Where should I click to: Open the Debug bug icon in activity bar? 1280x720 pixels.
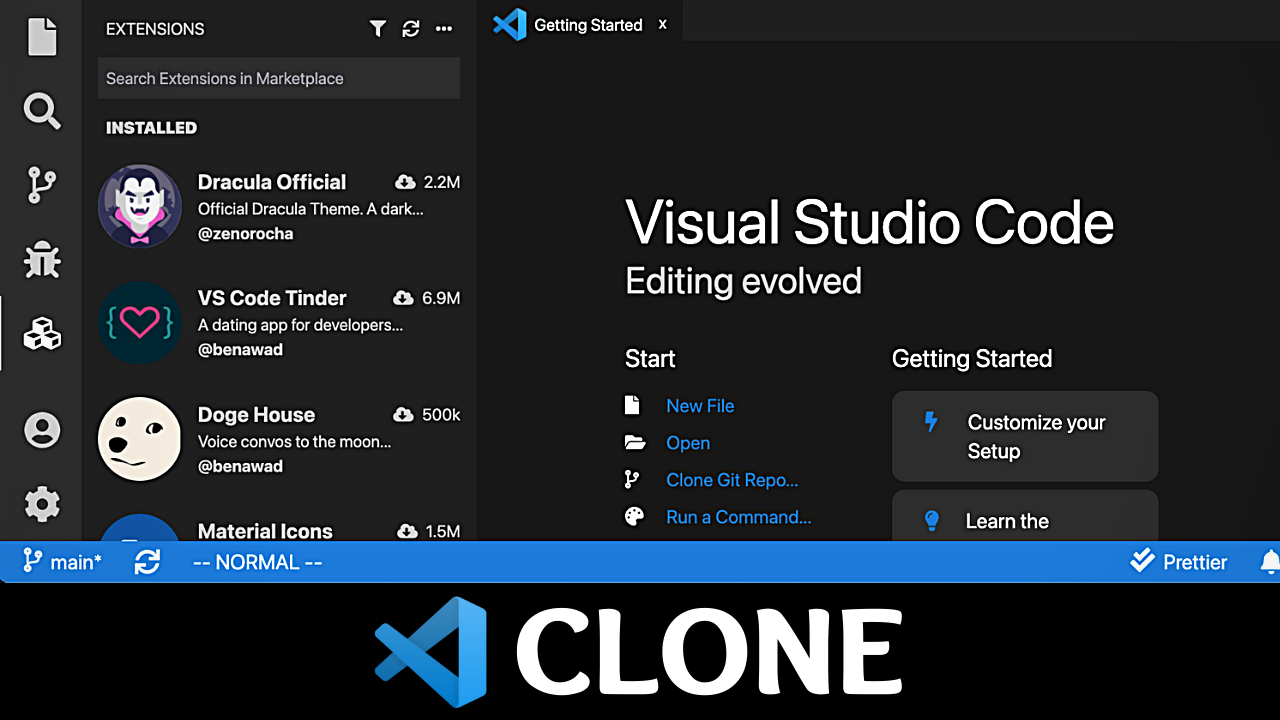coord(42,260)
